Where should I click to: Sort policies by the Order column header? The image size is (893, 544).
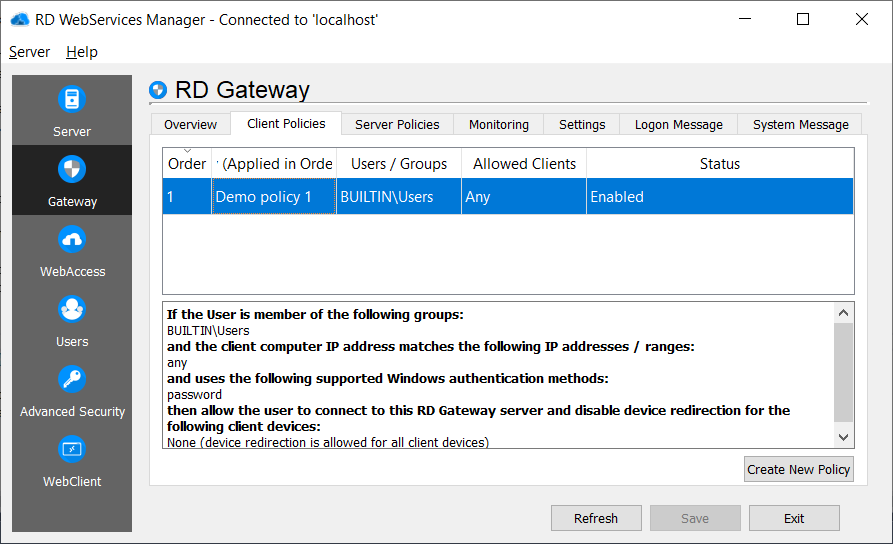click(187, 164)
